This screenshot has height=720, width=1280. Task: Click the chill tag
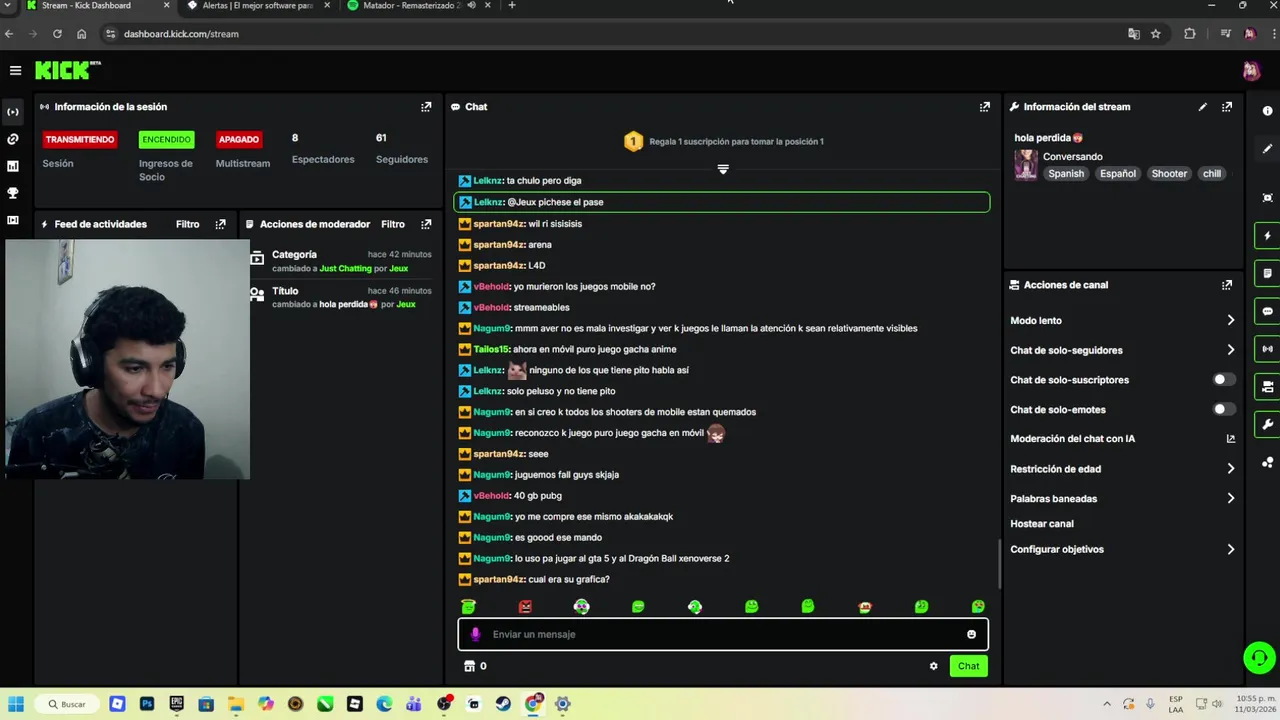pyautogui.click(x=1212, y=173)
